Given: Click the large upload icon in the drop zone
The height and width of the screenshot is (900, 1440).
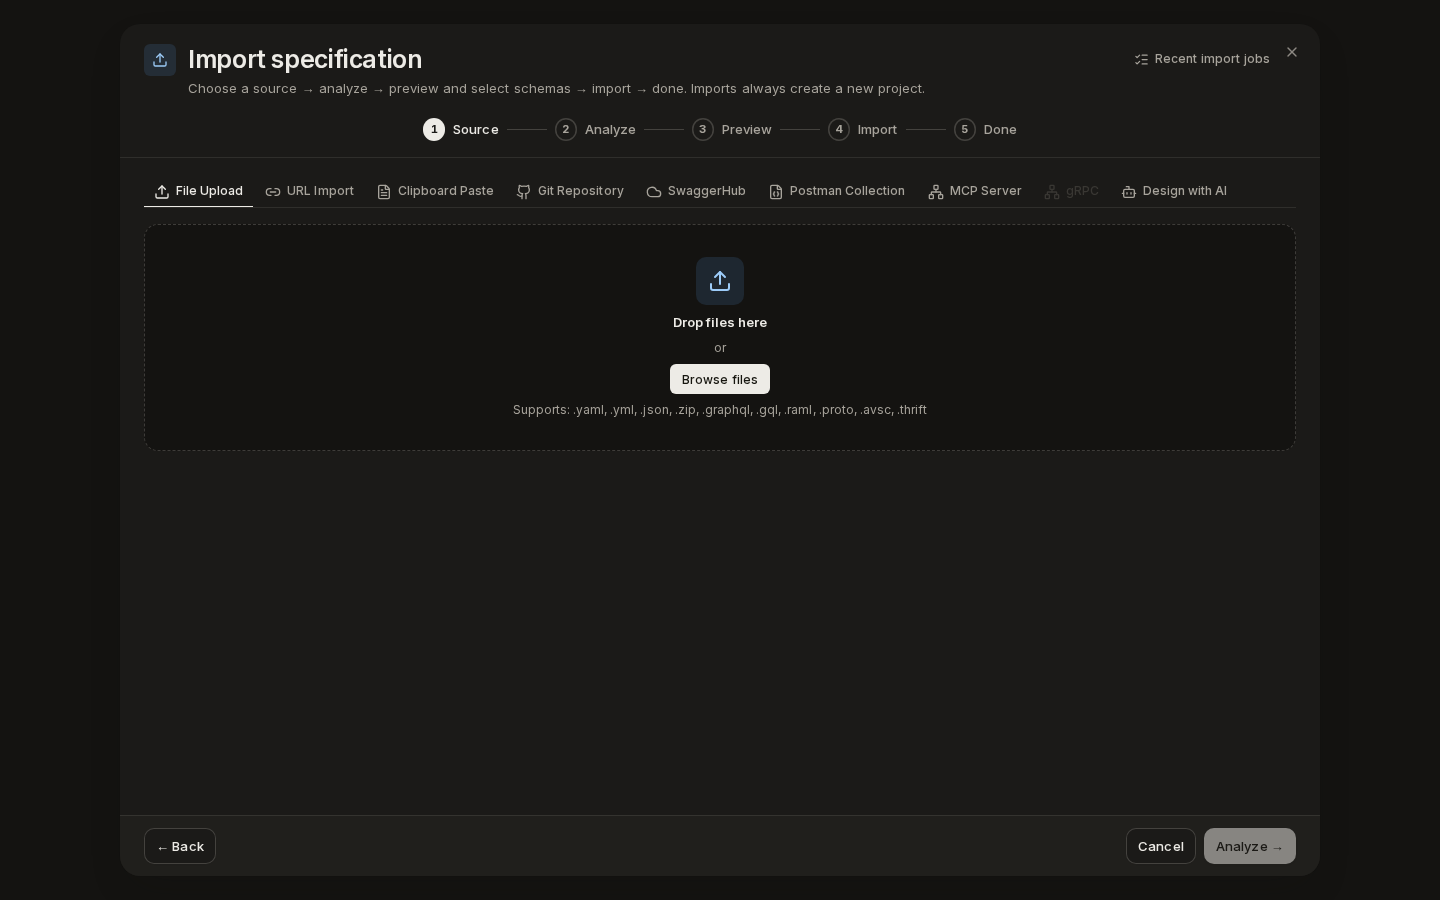Looking at the screenshot, I should tap(720, 281).
